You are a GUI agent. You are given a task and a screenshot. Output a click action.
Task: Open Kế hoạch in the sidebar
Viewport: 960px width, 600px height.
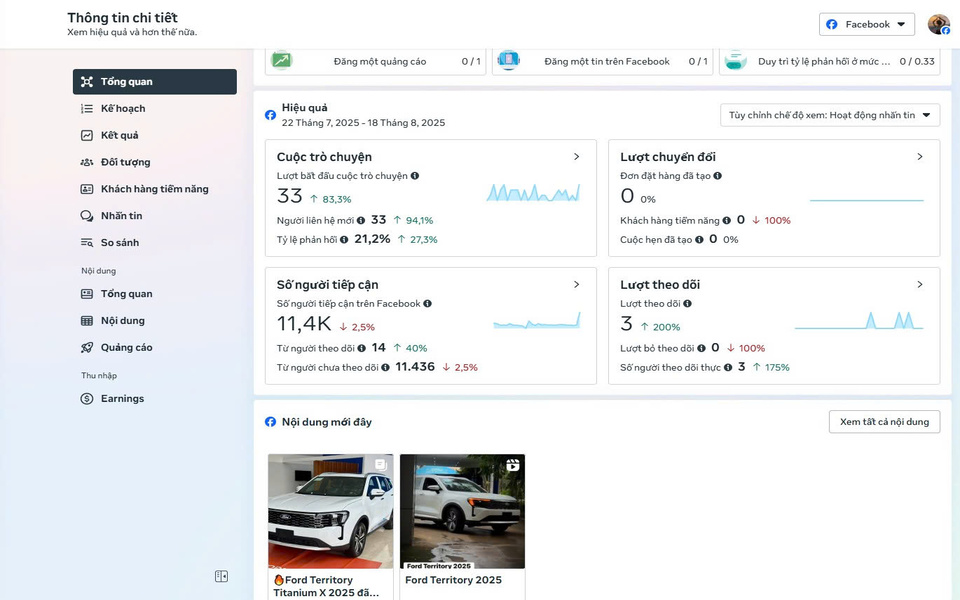coord(123,108)
